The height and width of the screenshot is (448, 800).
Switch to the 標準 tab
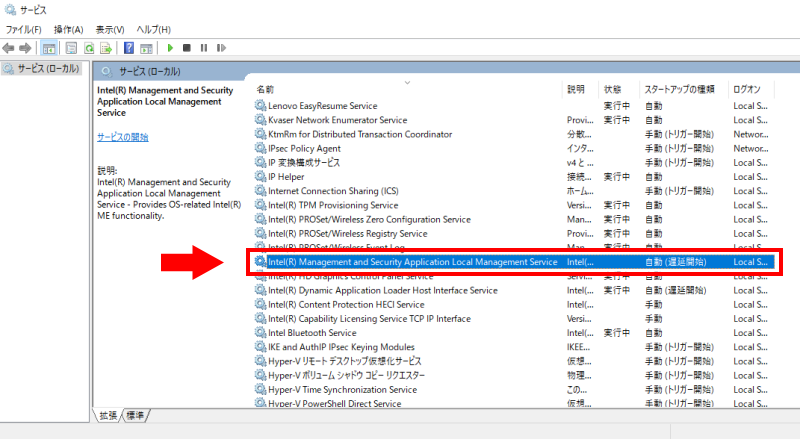click(135, 415)
